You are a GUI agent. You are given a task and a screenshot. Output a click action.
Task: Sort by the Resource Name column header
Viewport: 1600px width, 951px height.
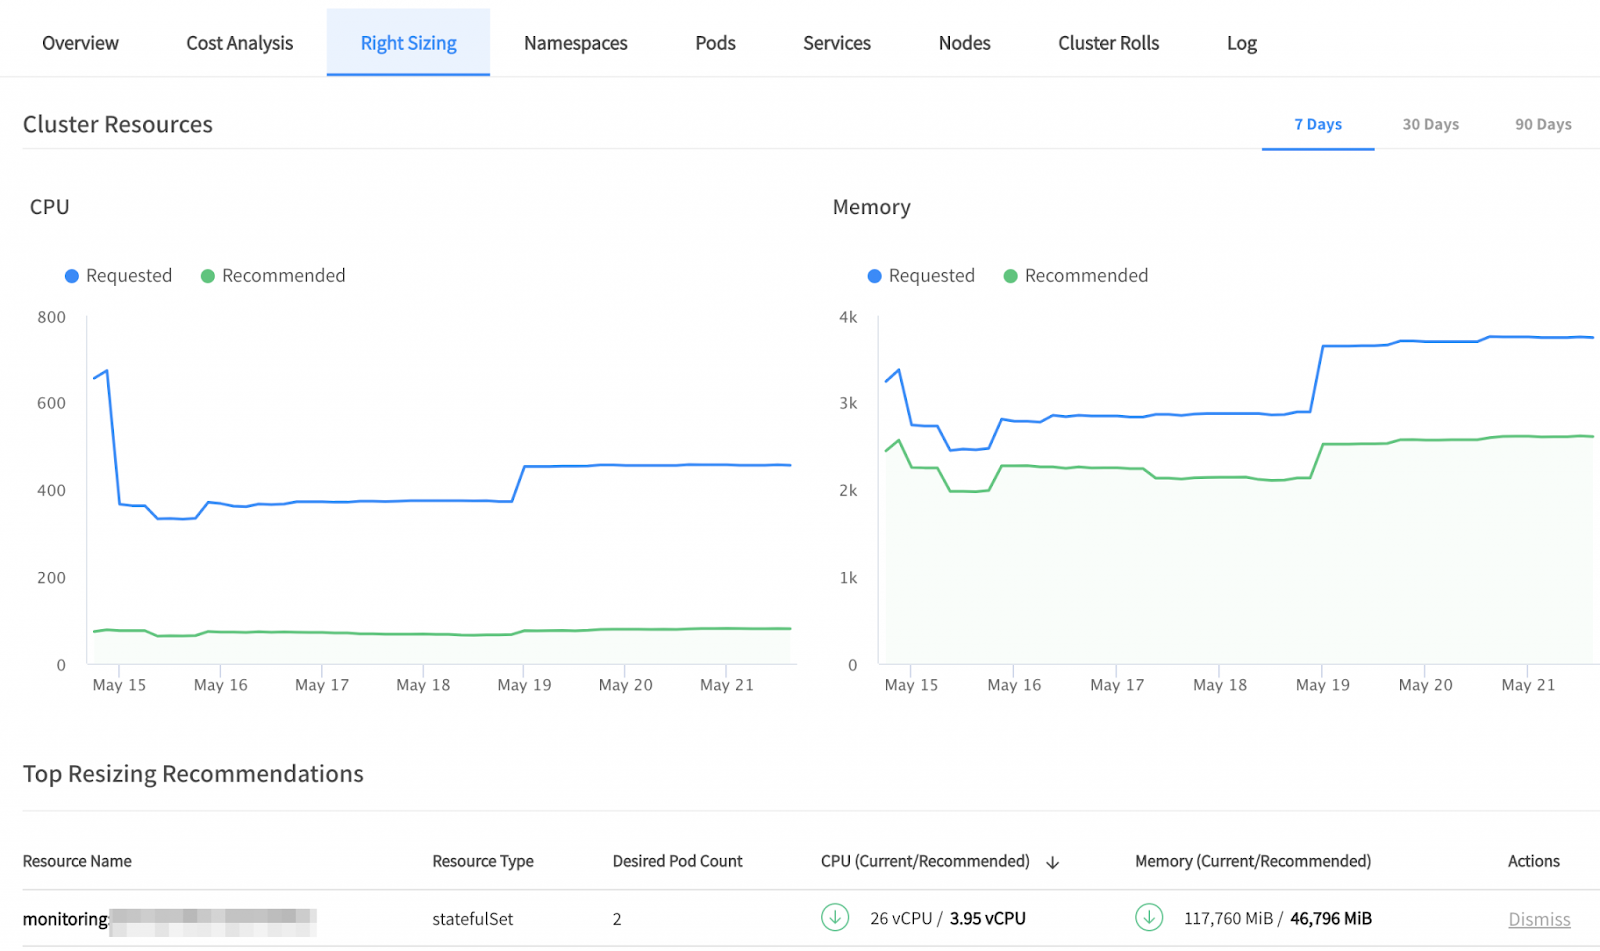tap(77, 861)
